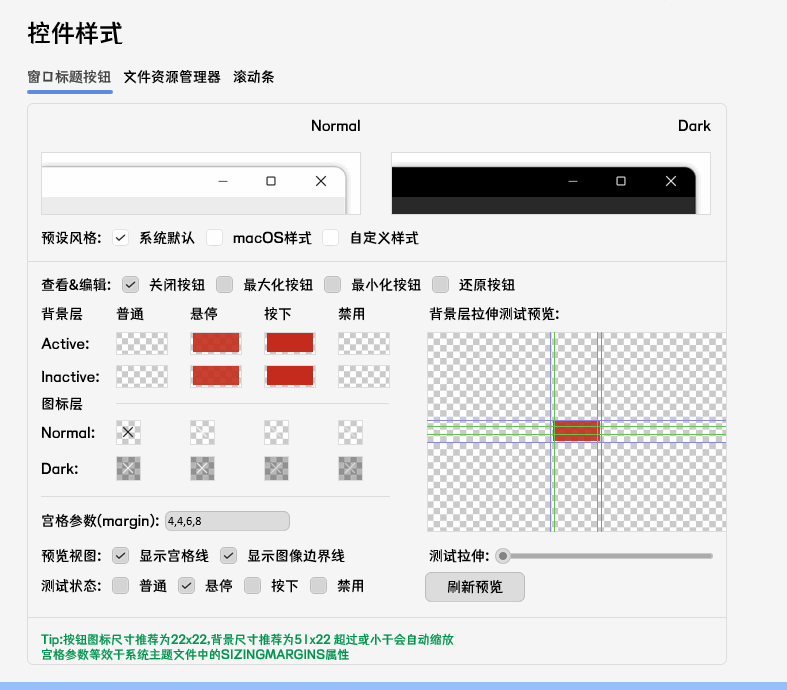Image resolution: width=787 pixels, height=690 pixels.
Task: Select Active hover background swatch
Action: click(x=216, y=344)
